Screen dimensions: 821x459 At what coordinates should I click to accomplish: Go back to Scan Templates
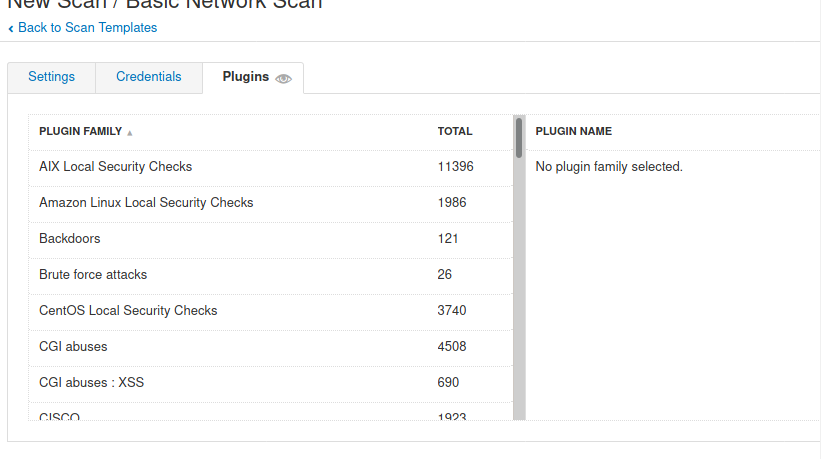(x=87, y=28)
